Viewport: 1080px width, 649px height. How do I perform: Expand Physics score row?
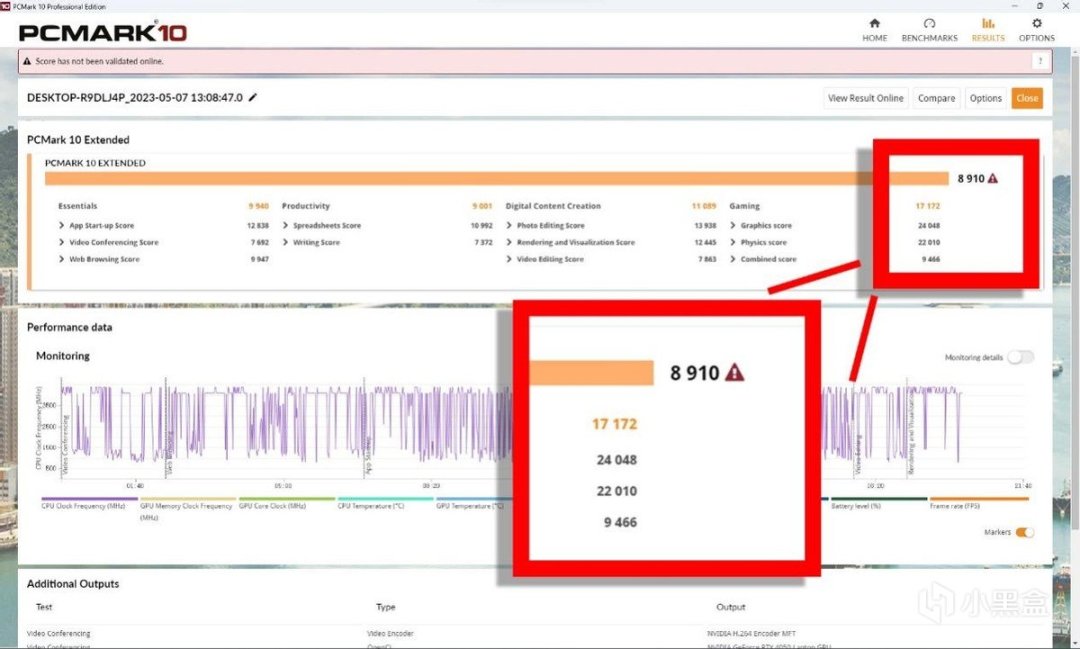(x=758, y=243)
